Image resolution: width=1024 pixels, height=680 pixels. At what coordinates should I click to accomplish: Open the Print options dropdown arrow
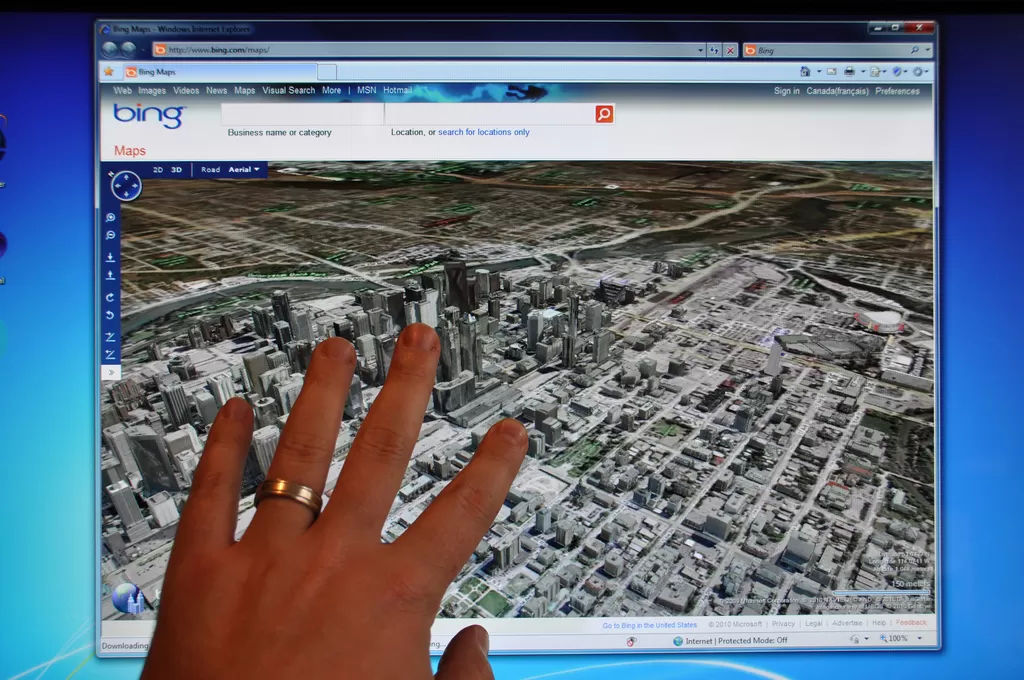(x=863, y=71)
